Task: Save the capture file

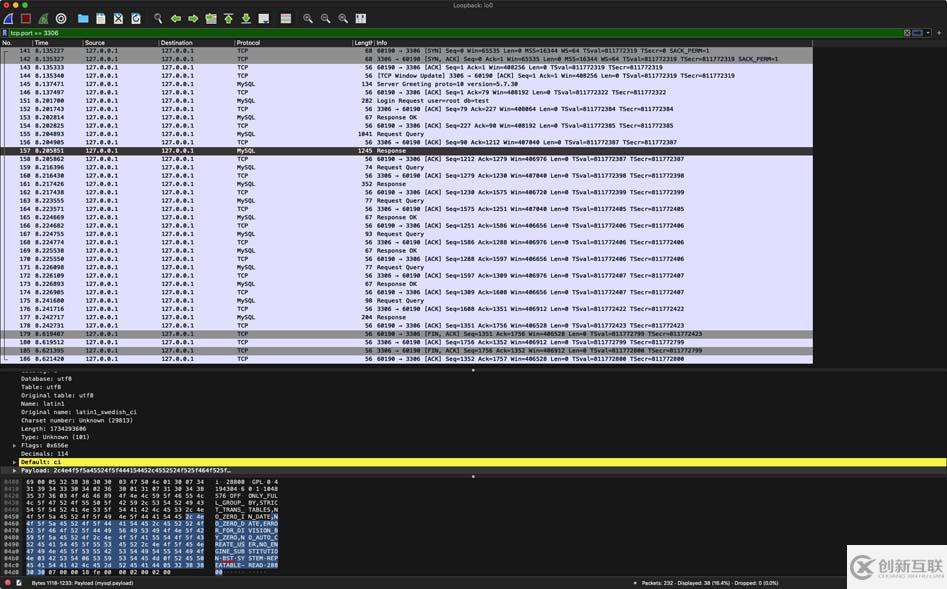Action: pos(101,19)
